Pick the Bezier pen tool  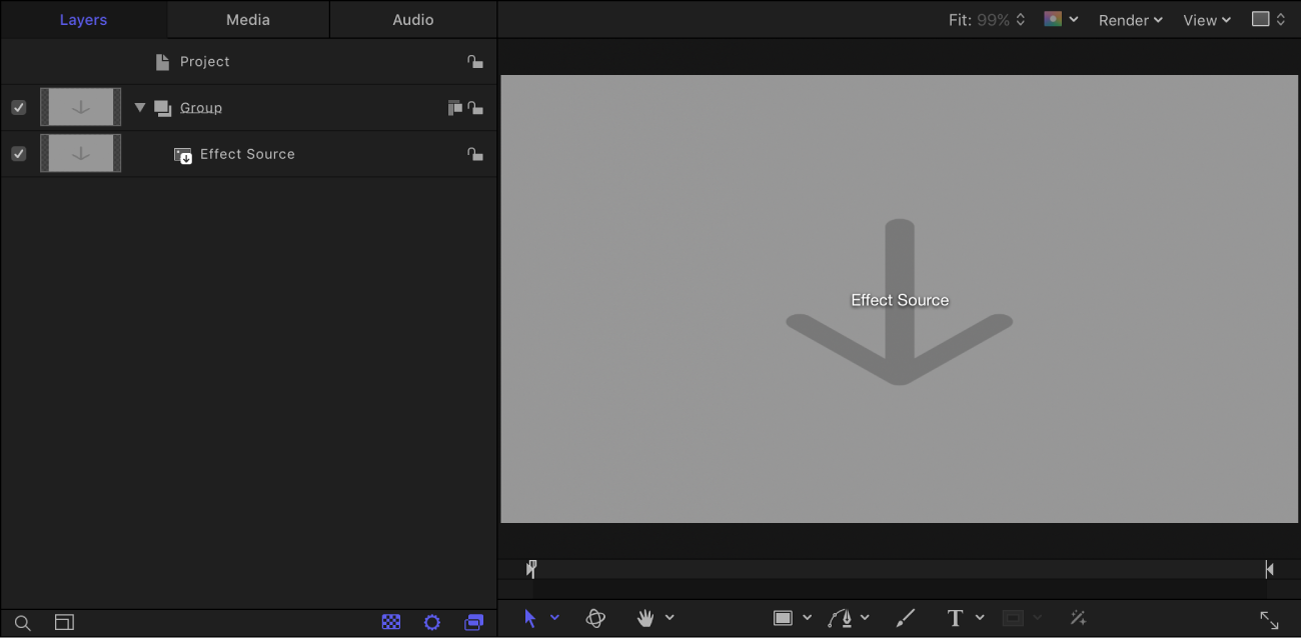(x=841, y=617)
